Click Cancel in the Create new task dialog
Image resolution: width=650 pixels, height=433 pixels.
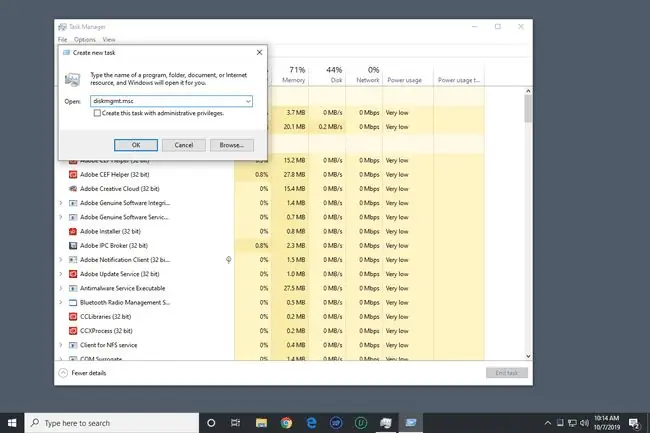coord(184,145)
